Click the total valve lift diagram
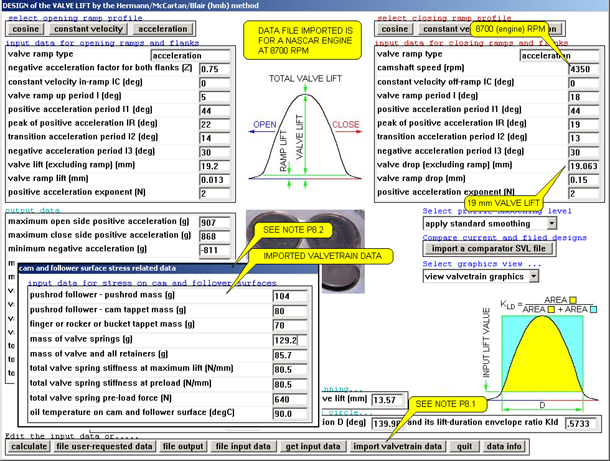This screenshot has height=461, width=610. [305, 132]
